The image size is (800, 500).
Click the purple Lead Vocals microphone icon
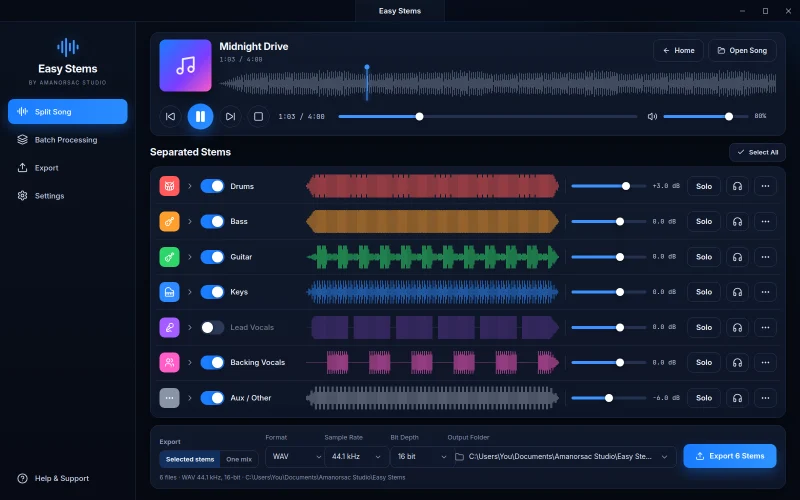[169, 327]
